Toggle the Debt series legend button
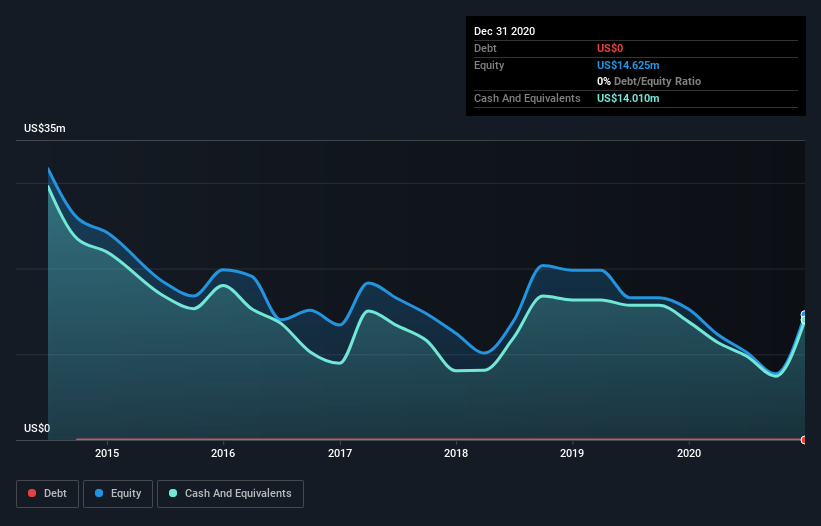Viewport: 821px width, 526px height. [48, 494]
